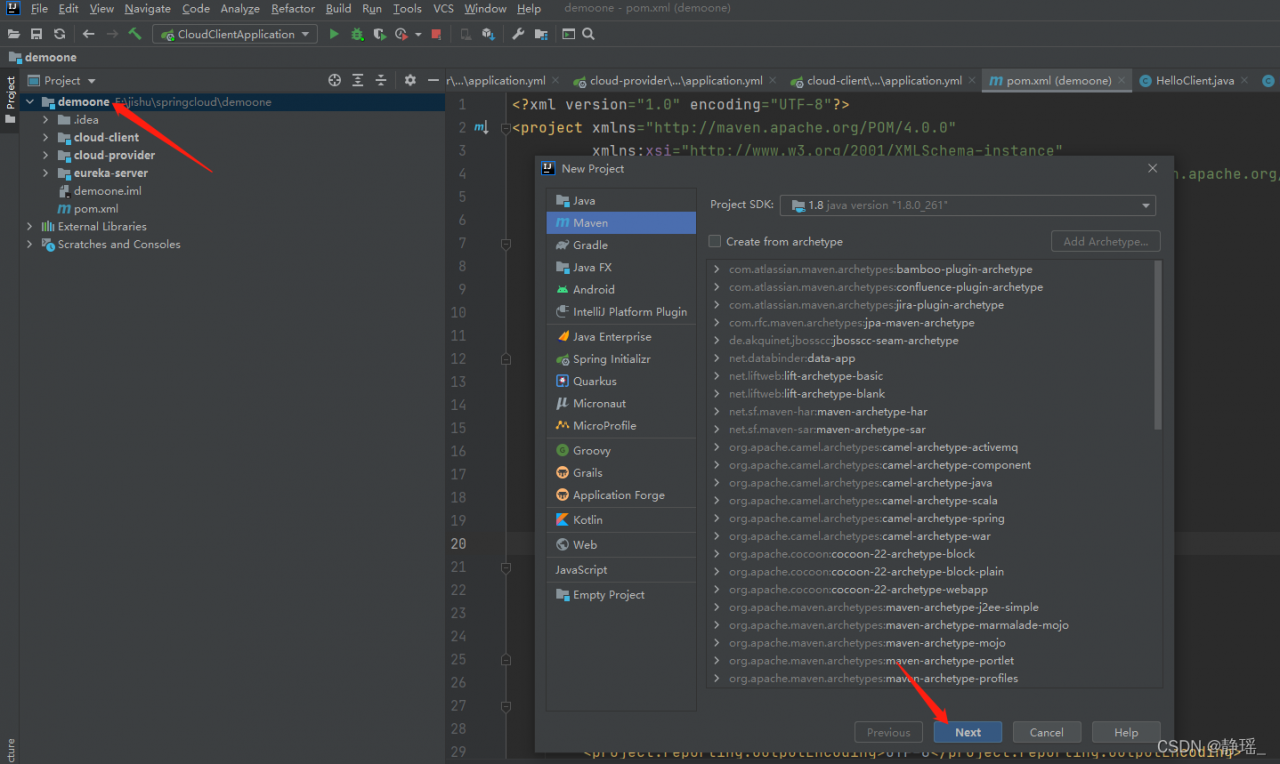Image resolution: width=1280 pixels, height=764 pixels.
Task: Select Gradle in the project type list
Action: (x=621, y=245)
